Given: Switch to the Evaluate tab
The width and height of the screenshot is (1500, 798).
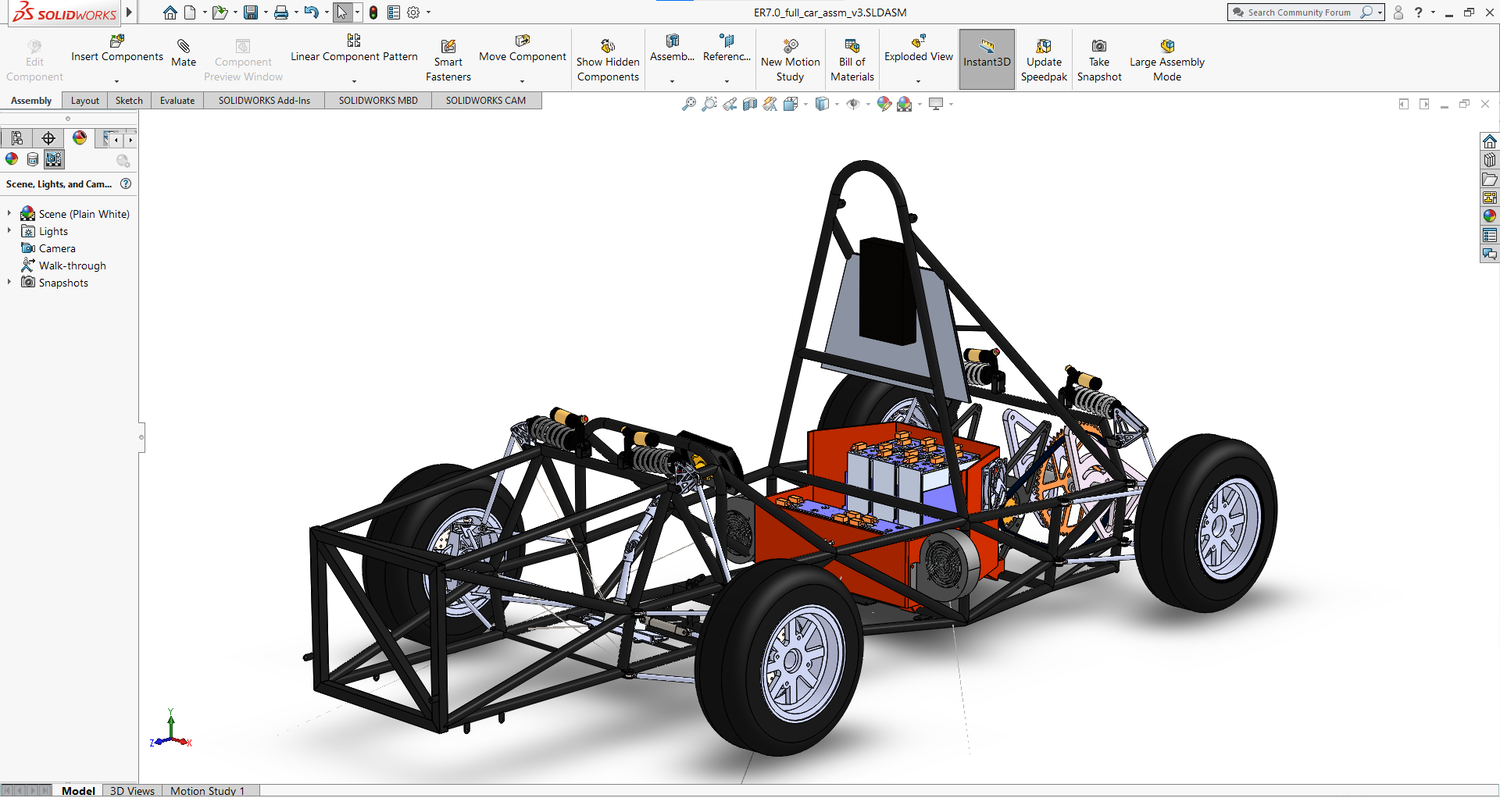Looking at the screenshot, I should click(177, 101).
